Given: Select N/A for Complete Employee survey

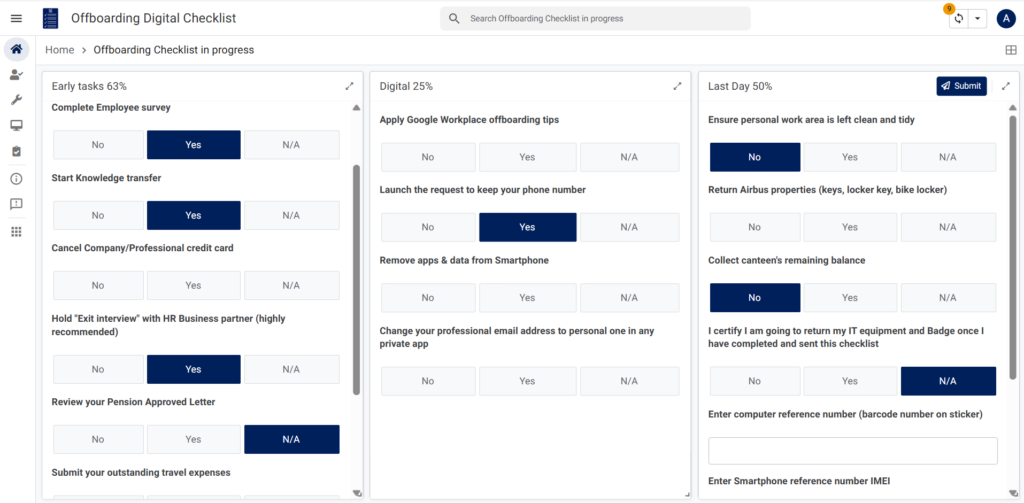Looking at the screenshot, I should (x=291, y=145).
